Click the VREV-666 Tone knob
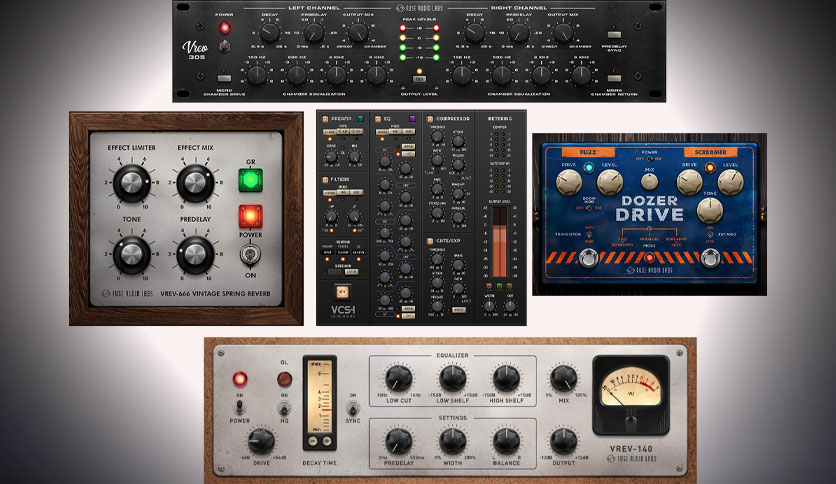 (x=132, y=255)
